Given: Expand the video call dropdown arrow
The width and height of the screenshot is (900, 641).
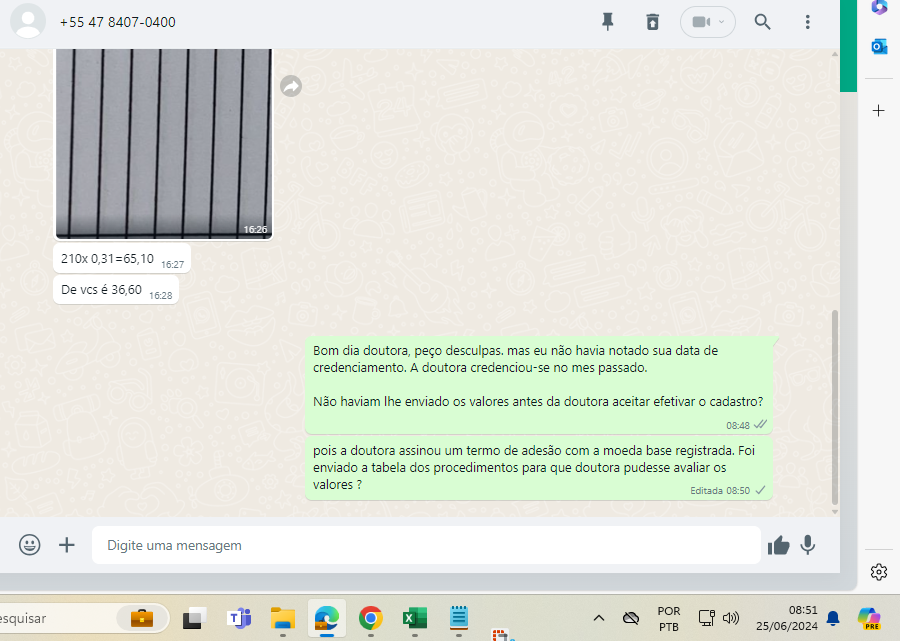Looking at the screenshot, I should [721, 22].
